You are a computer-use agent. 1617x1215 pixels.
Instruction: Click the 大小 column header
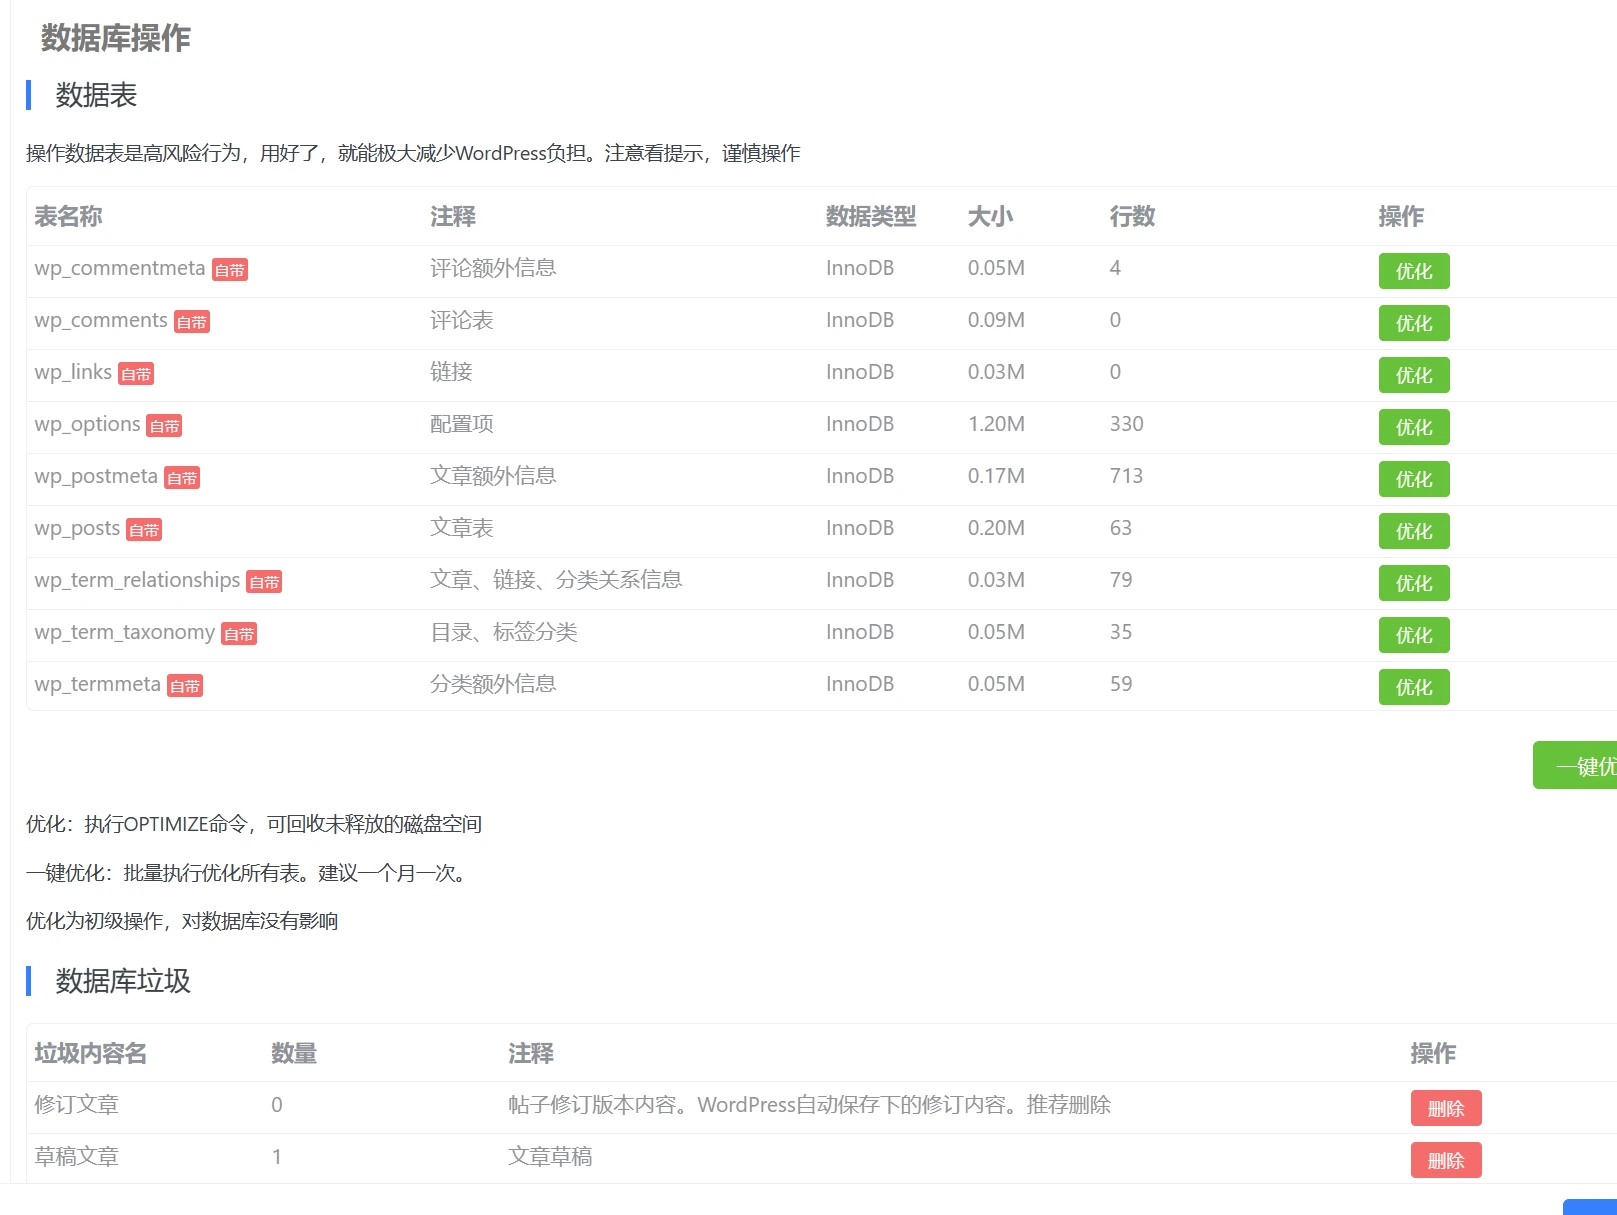click(x=990, y=216)
